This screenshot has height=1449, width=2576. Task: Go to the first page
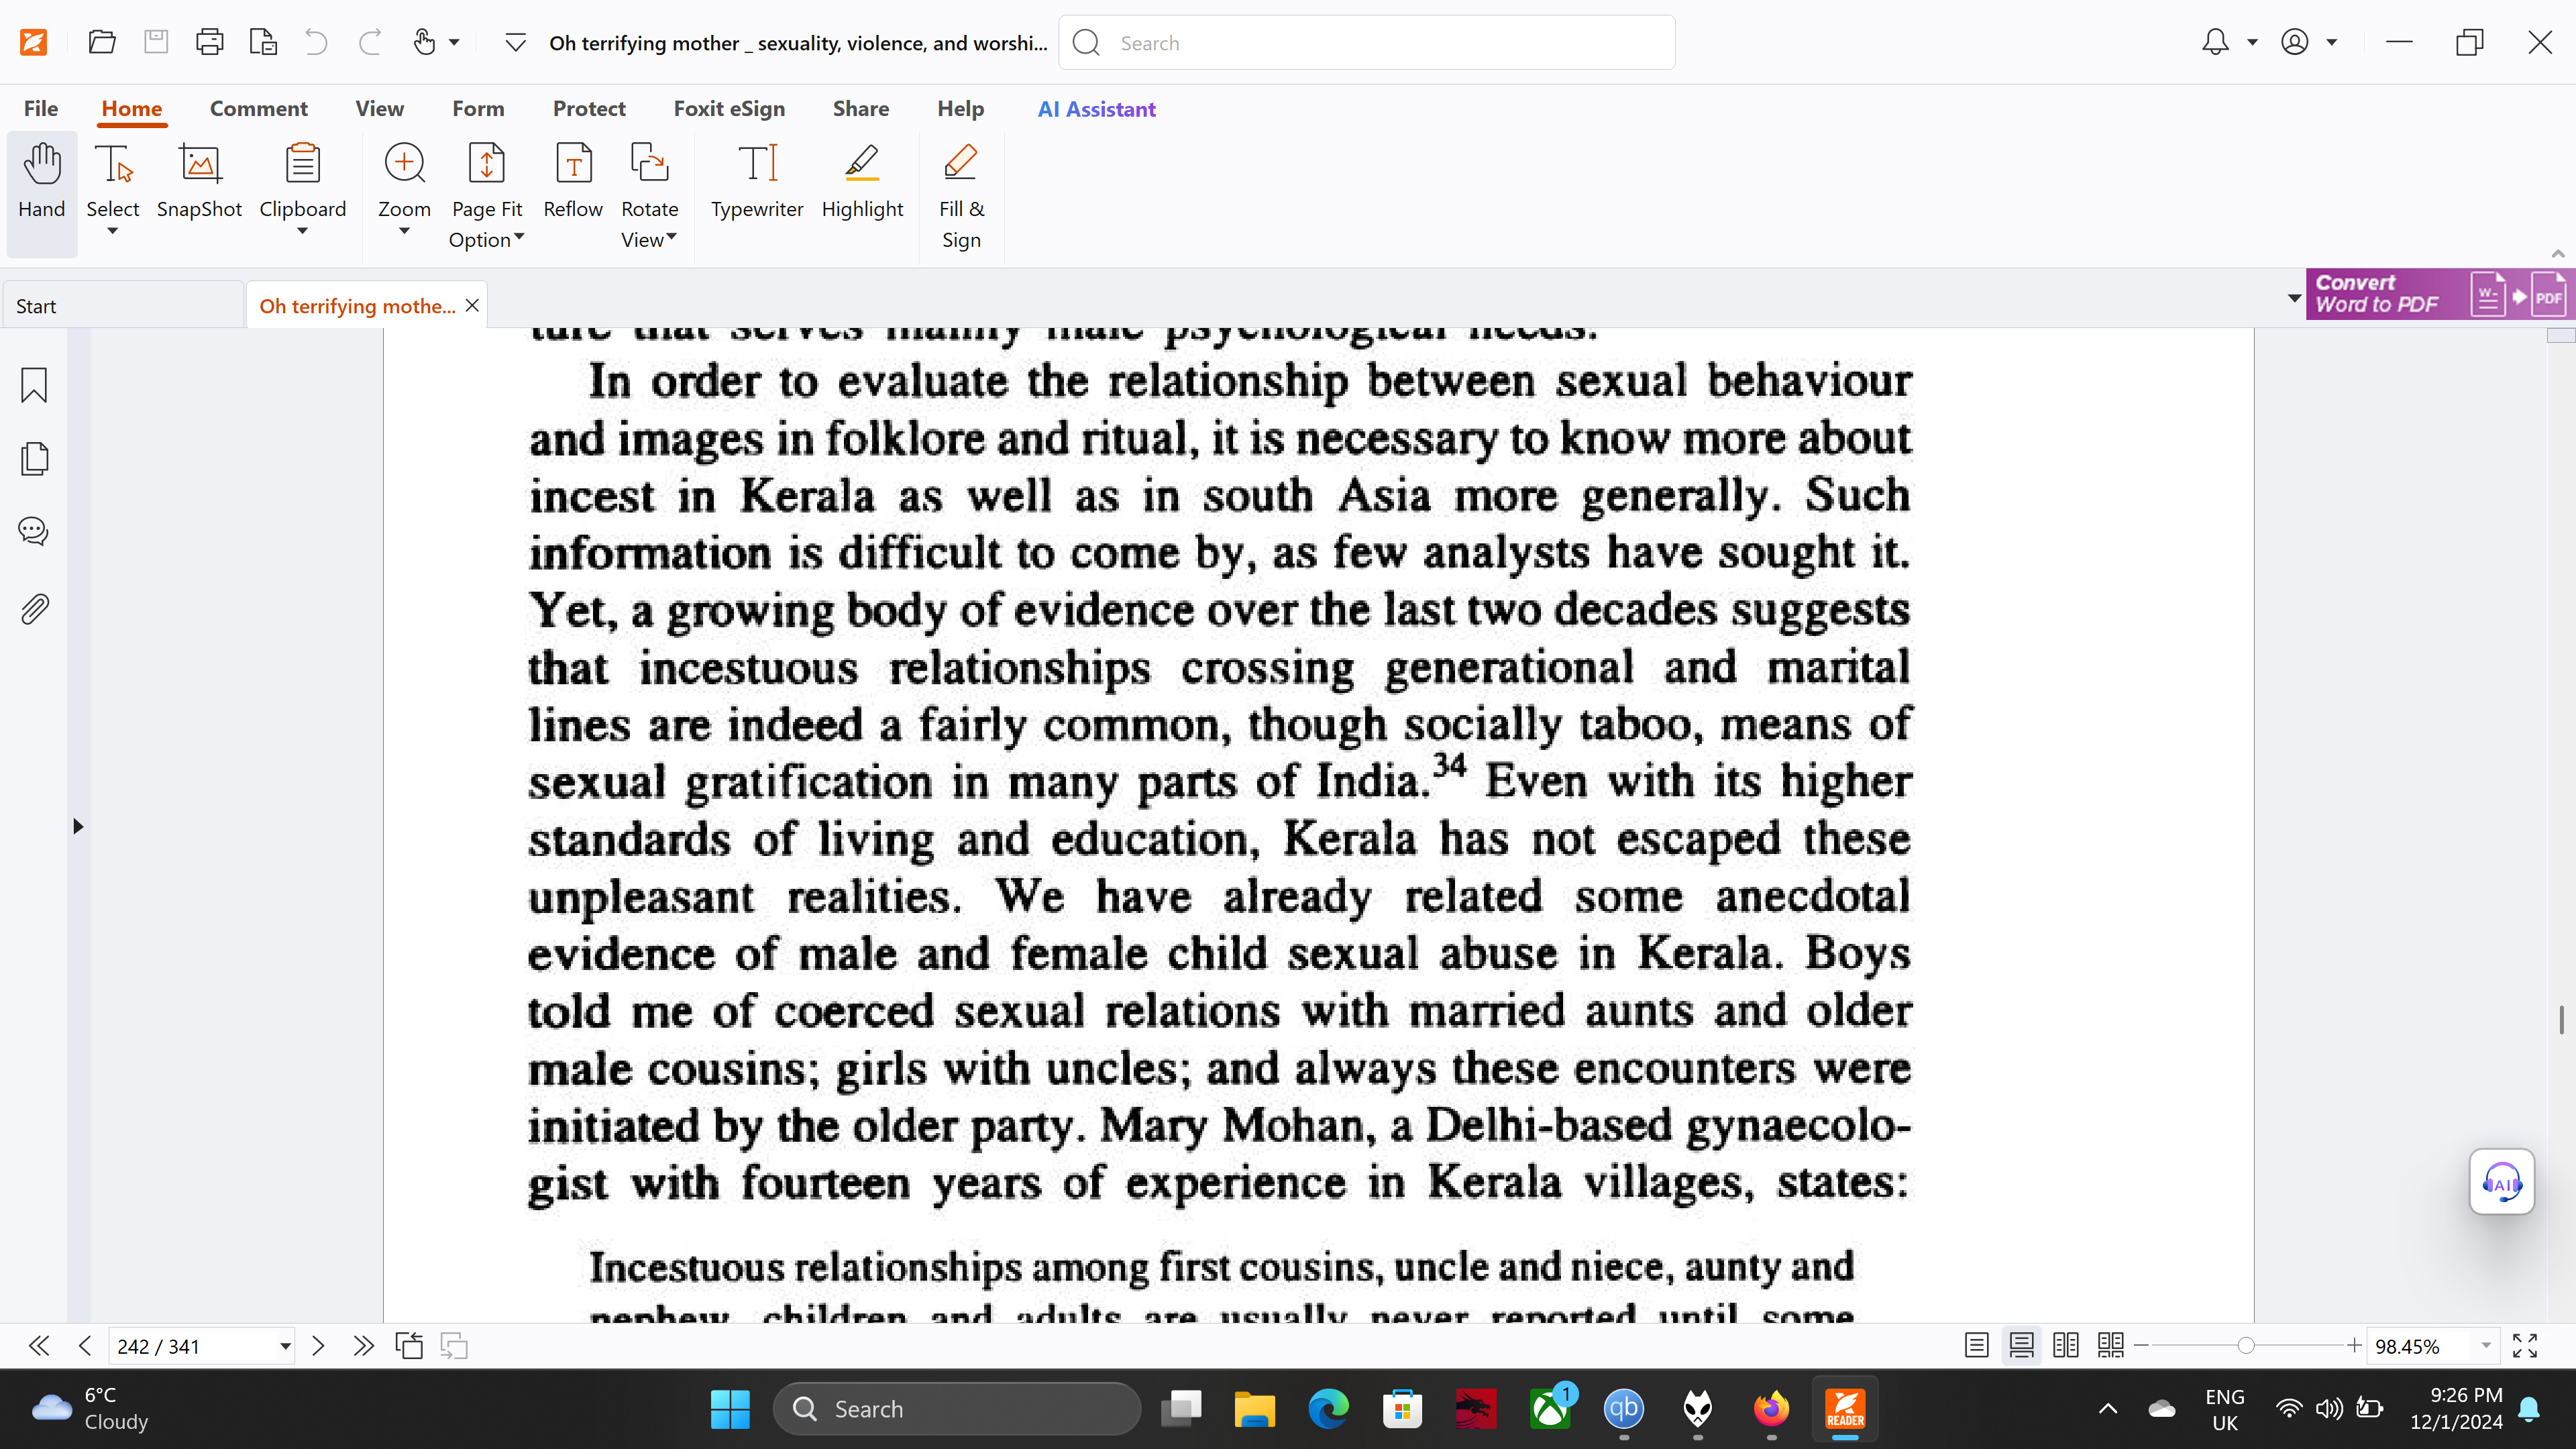click(x=39, y=1346)
